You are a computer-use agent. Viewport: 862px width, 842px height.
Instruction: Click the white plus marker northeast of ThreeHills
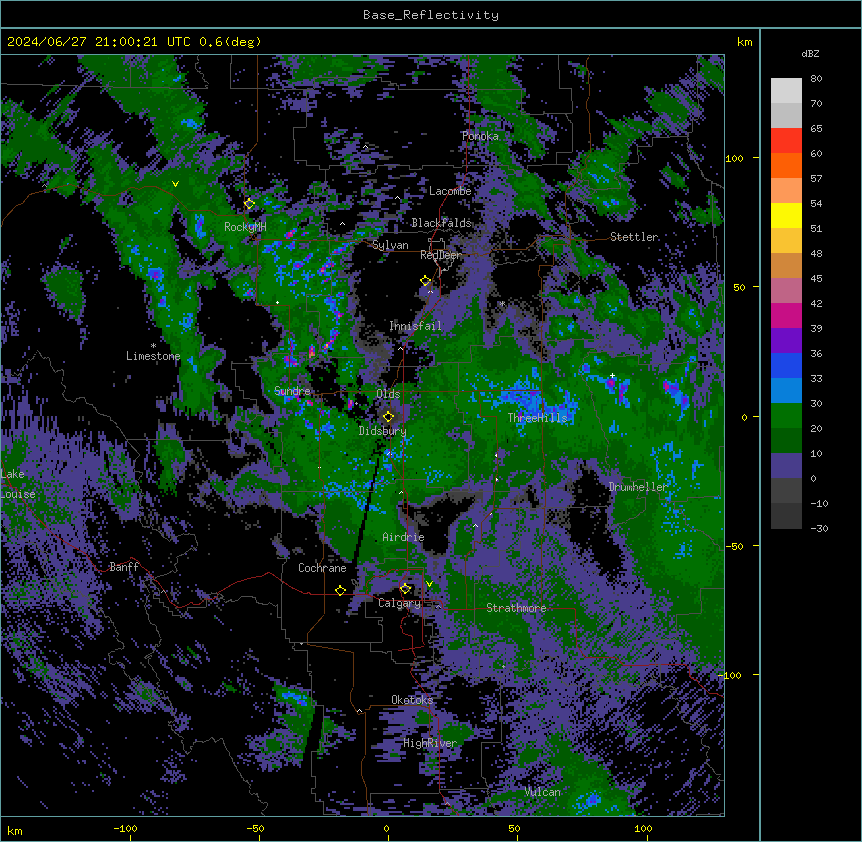coord(612,375)
